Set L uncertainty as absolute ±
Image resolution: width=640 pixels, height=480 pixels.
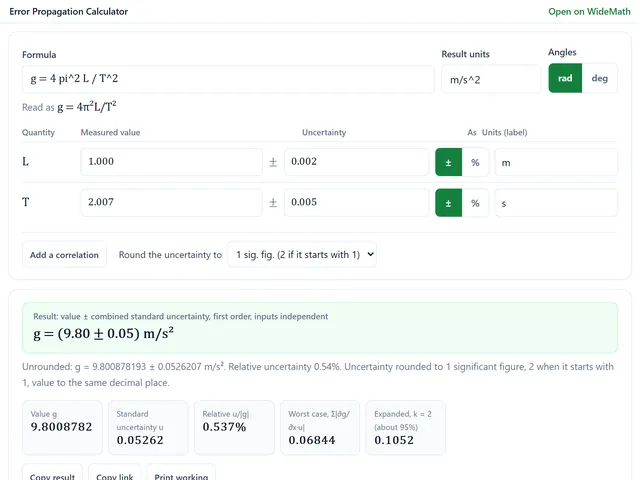point(449,162)
